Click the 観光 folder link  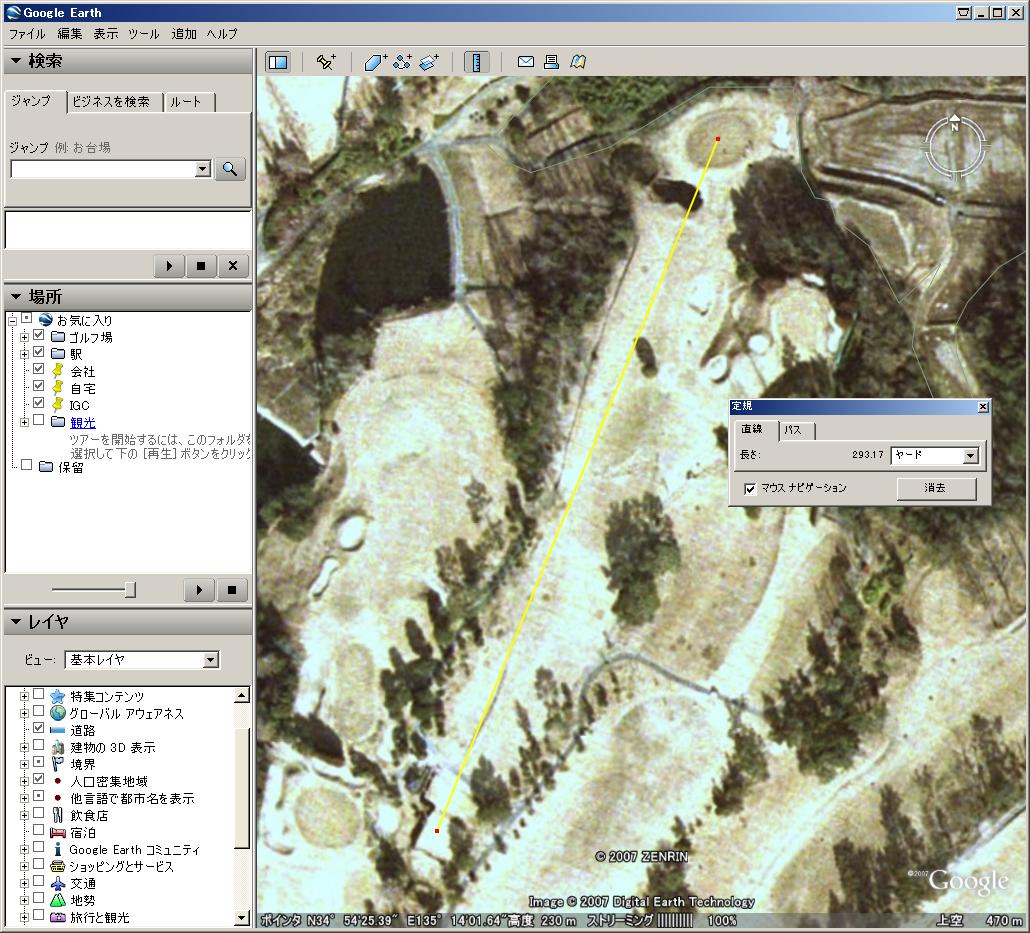click(x=83, y=422)
